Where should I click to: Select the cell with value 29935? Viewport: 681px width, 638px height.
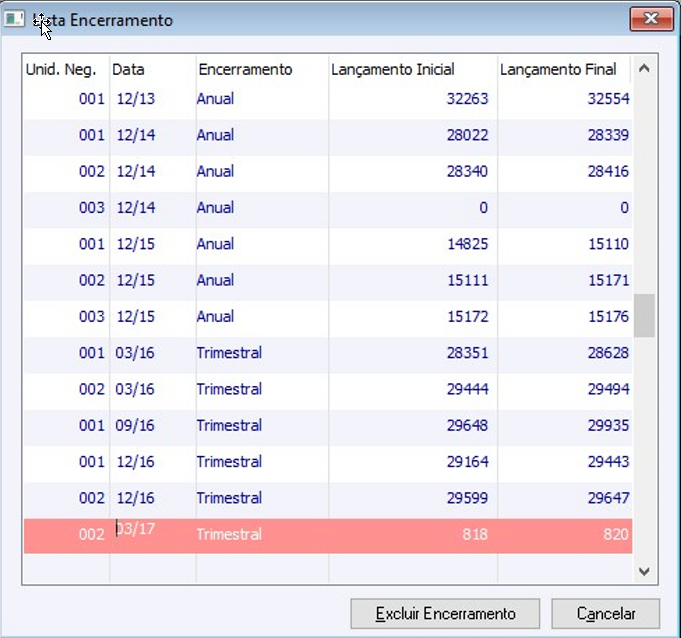point(608,425)
